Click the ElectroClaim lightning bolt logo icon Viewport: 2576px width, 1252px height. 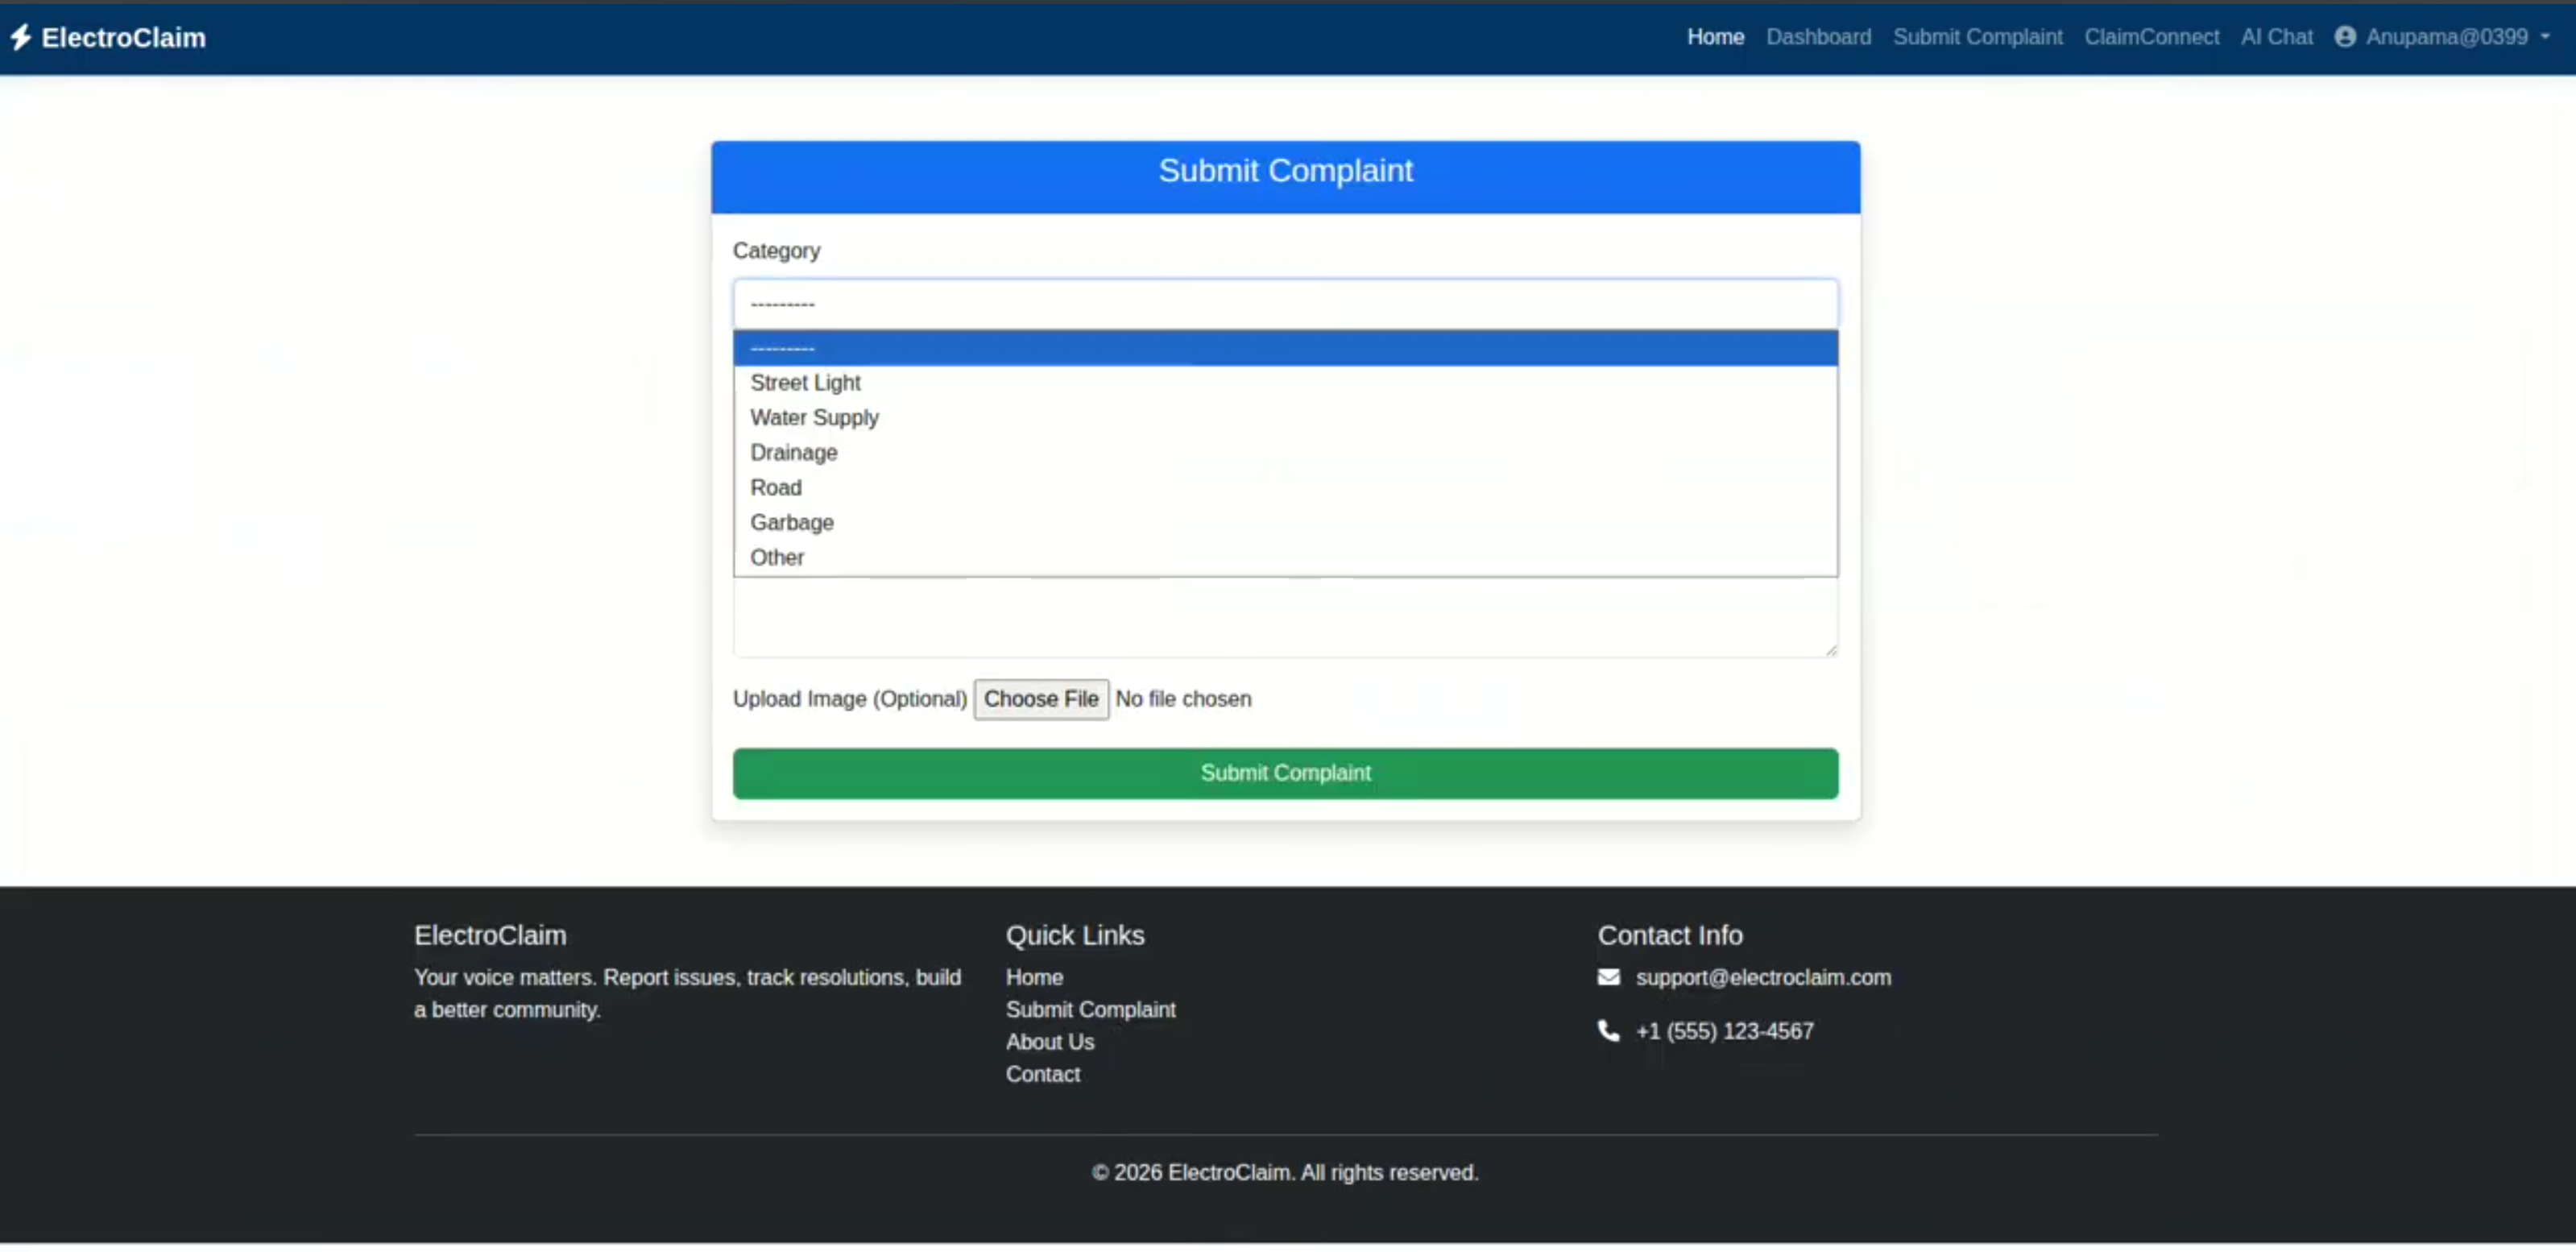click(21, 37)
